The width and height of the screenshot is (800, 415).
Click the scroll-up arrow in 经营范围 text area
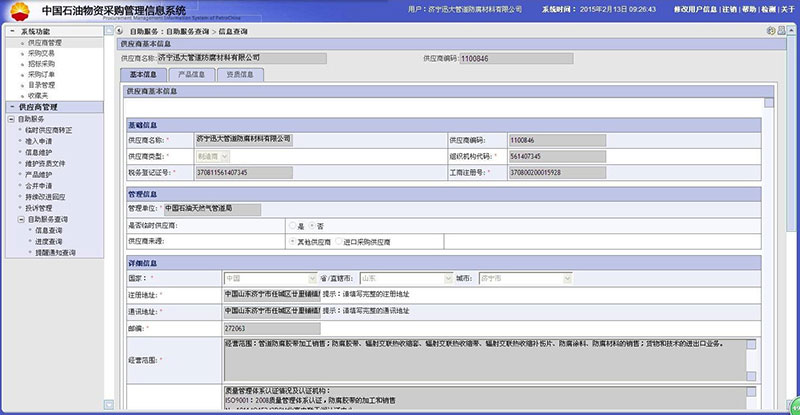pos(750,344)
